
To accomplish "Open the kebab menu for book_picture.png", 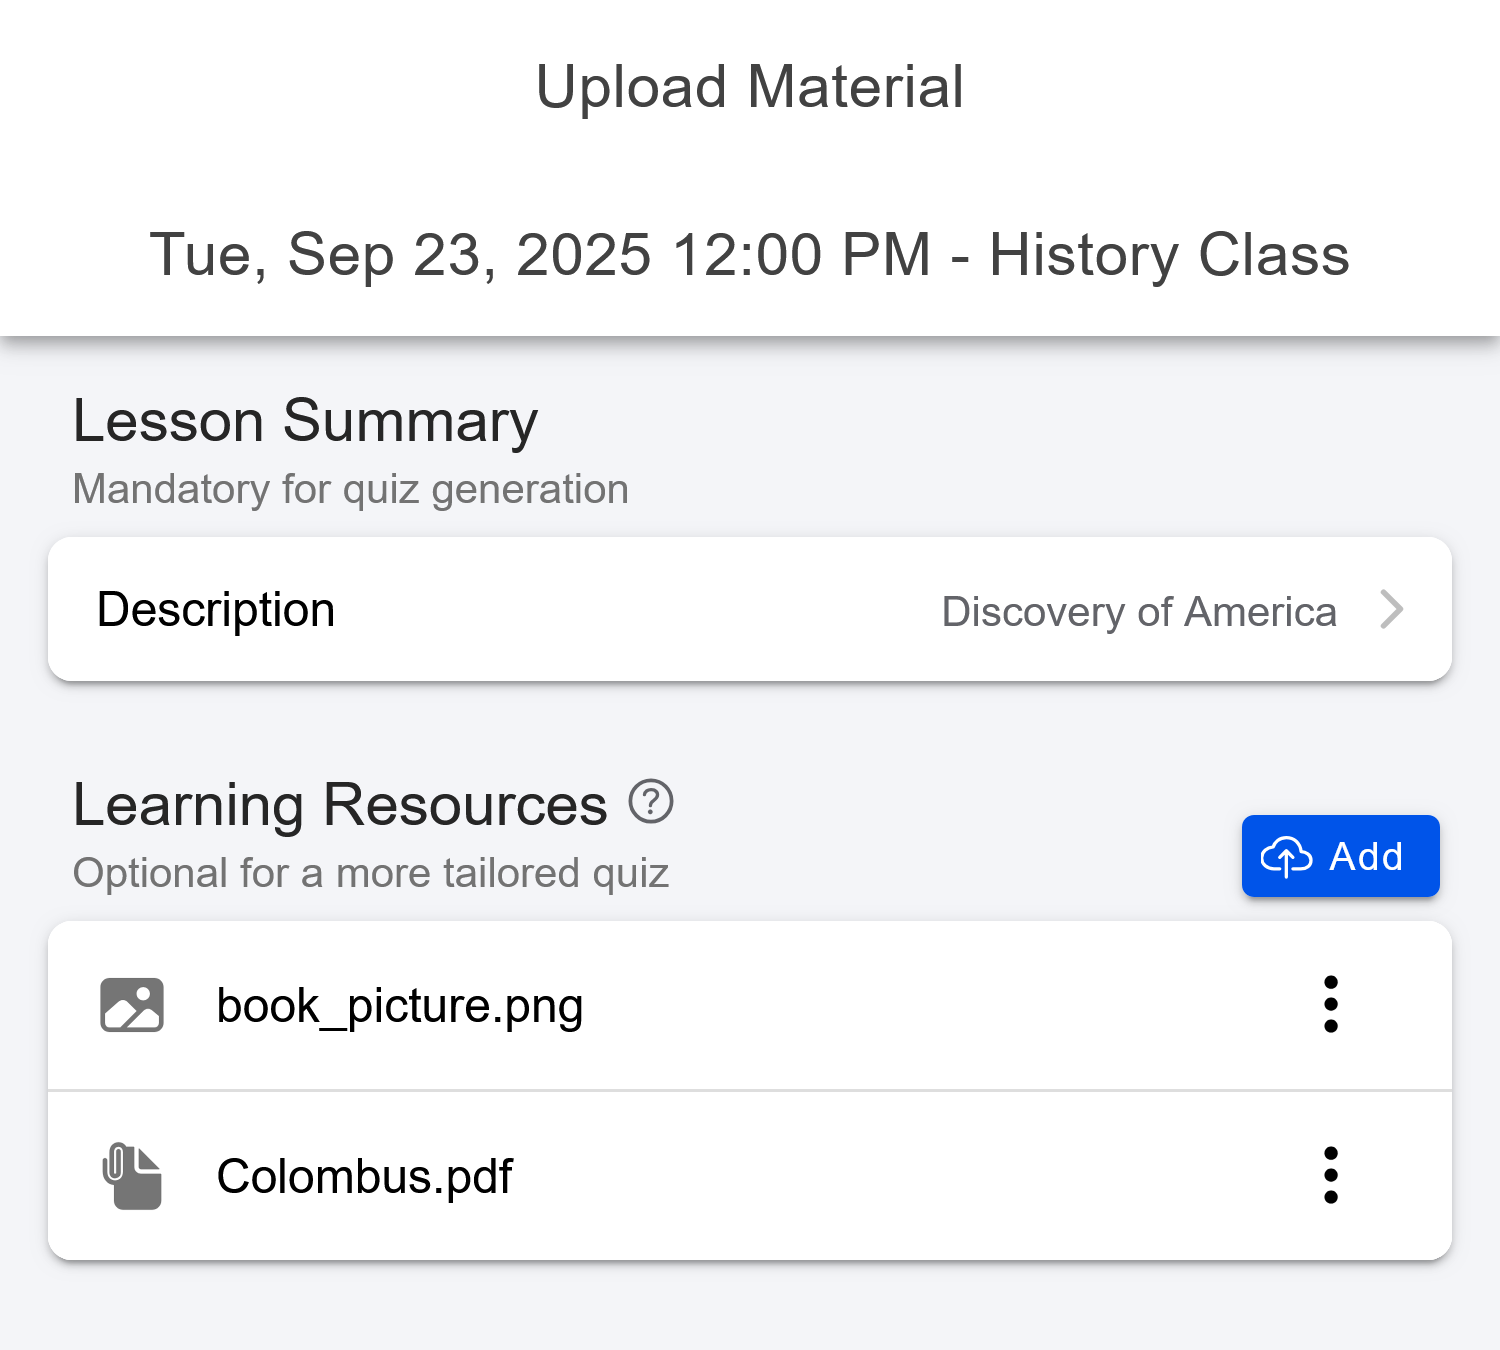I will [x=1330, y=1005].
